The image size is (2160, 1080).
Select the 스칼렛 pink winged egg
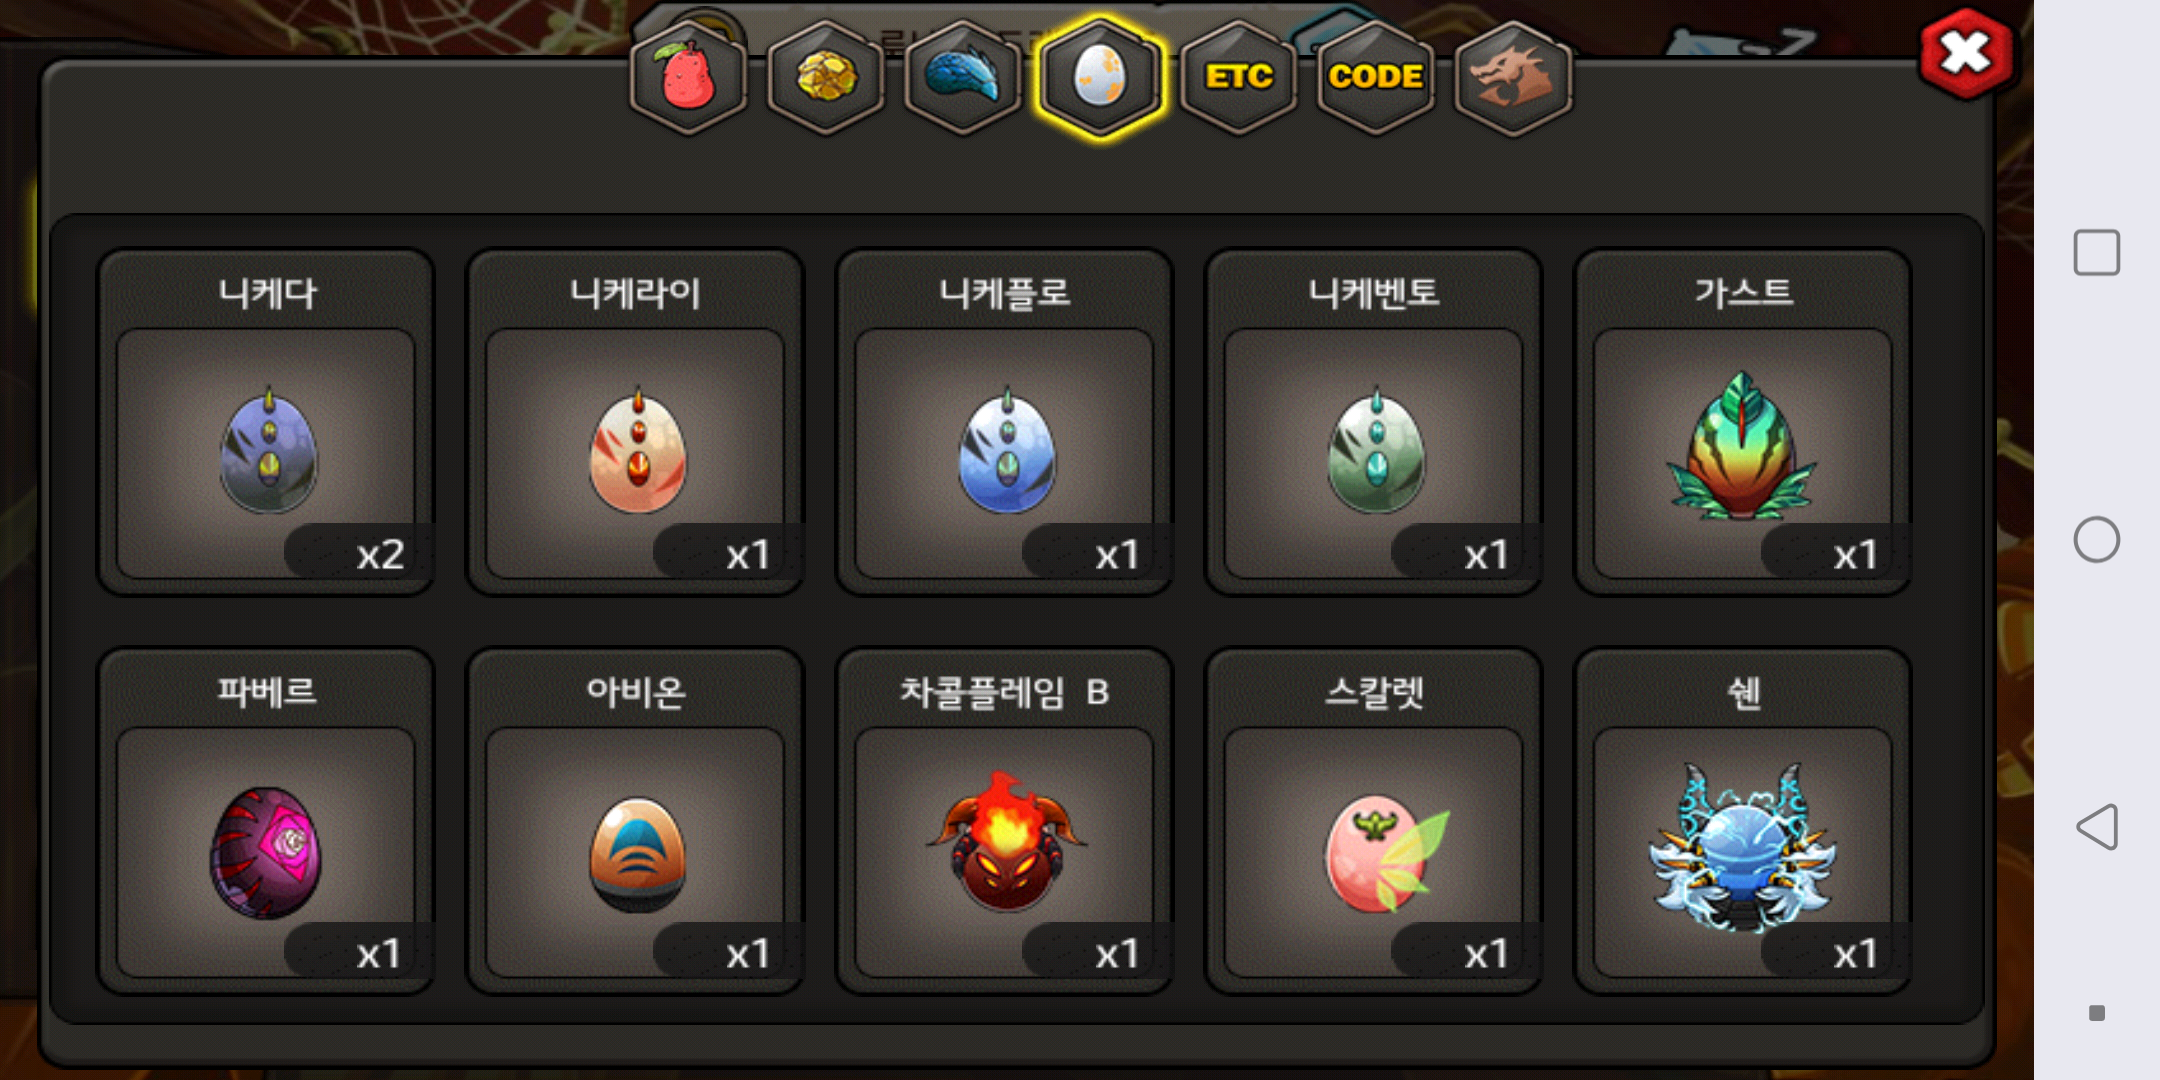click(1374, 821)
